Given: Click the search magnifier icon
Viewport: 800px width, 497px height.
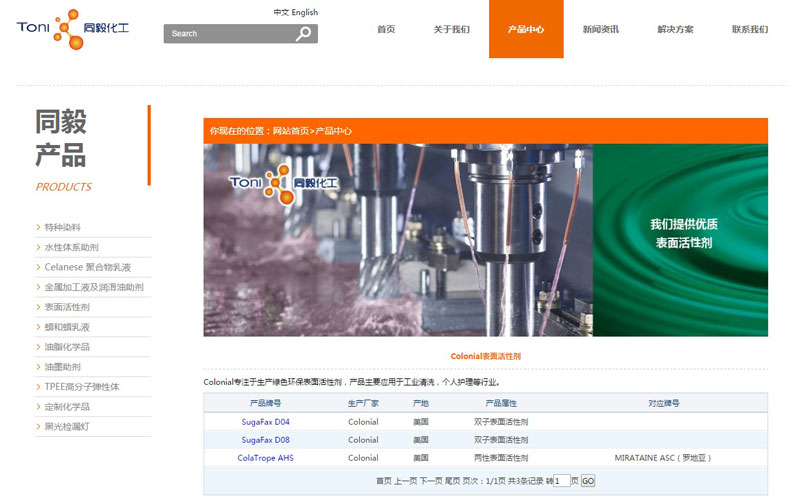Looking at the screenshot, I should point(304,34).
